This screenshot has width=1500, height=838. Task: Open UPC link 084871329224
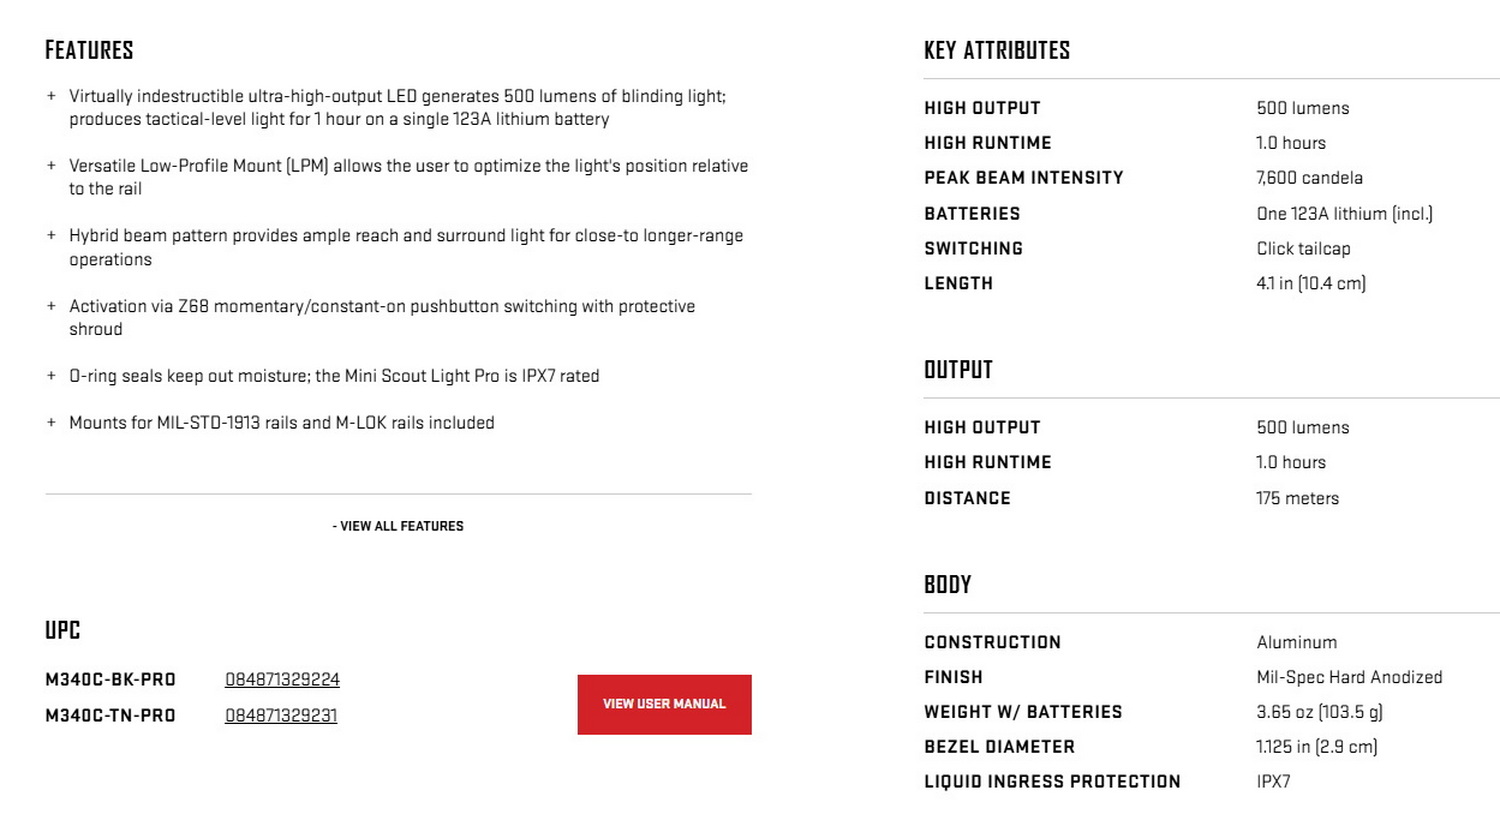(x=282, y=680)
